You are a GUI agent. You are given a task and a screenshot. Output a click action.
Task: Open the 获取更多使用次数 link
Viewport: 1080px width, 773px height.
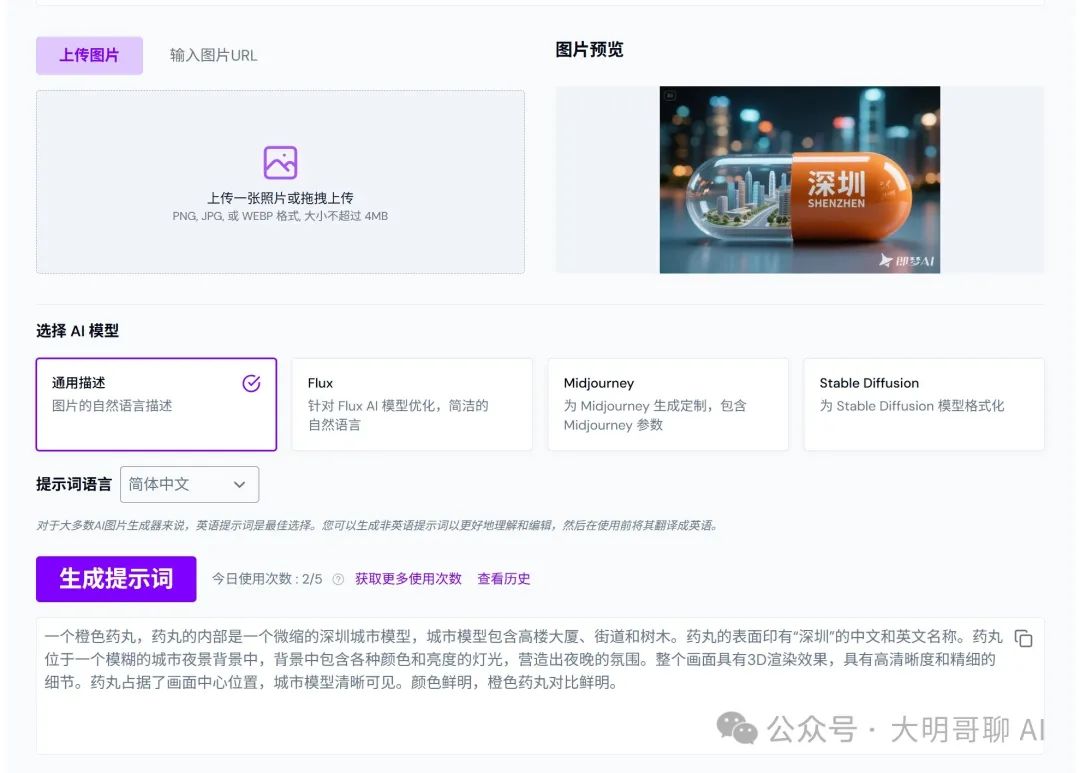click(408, 579)
